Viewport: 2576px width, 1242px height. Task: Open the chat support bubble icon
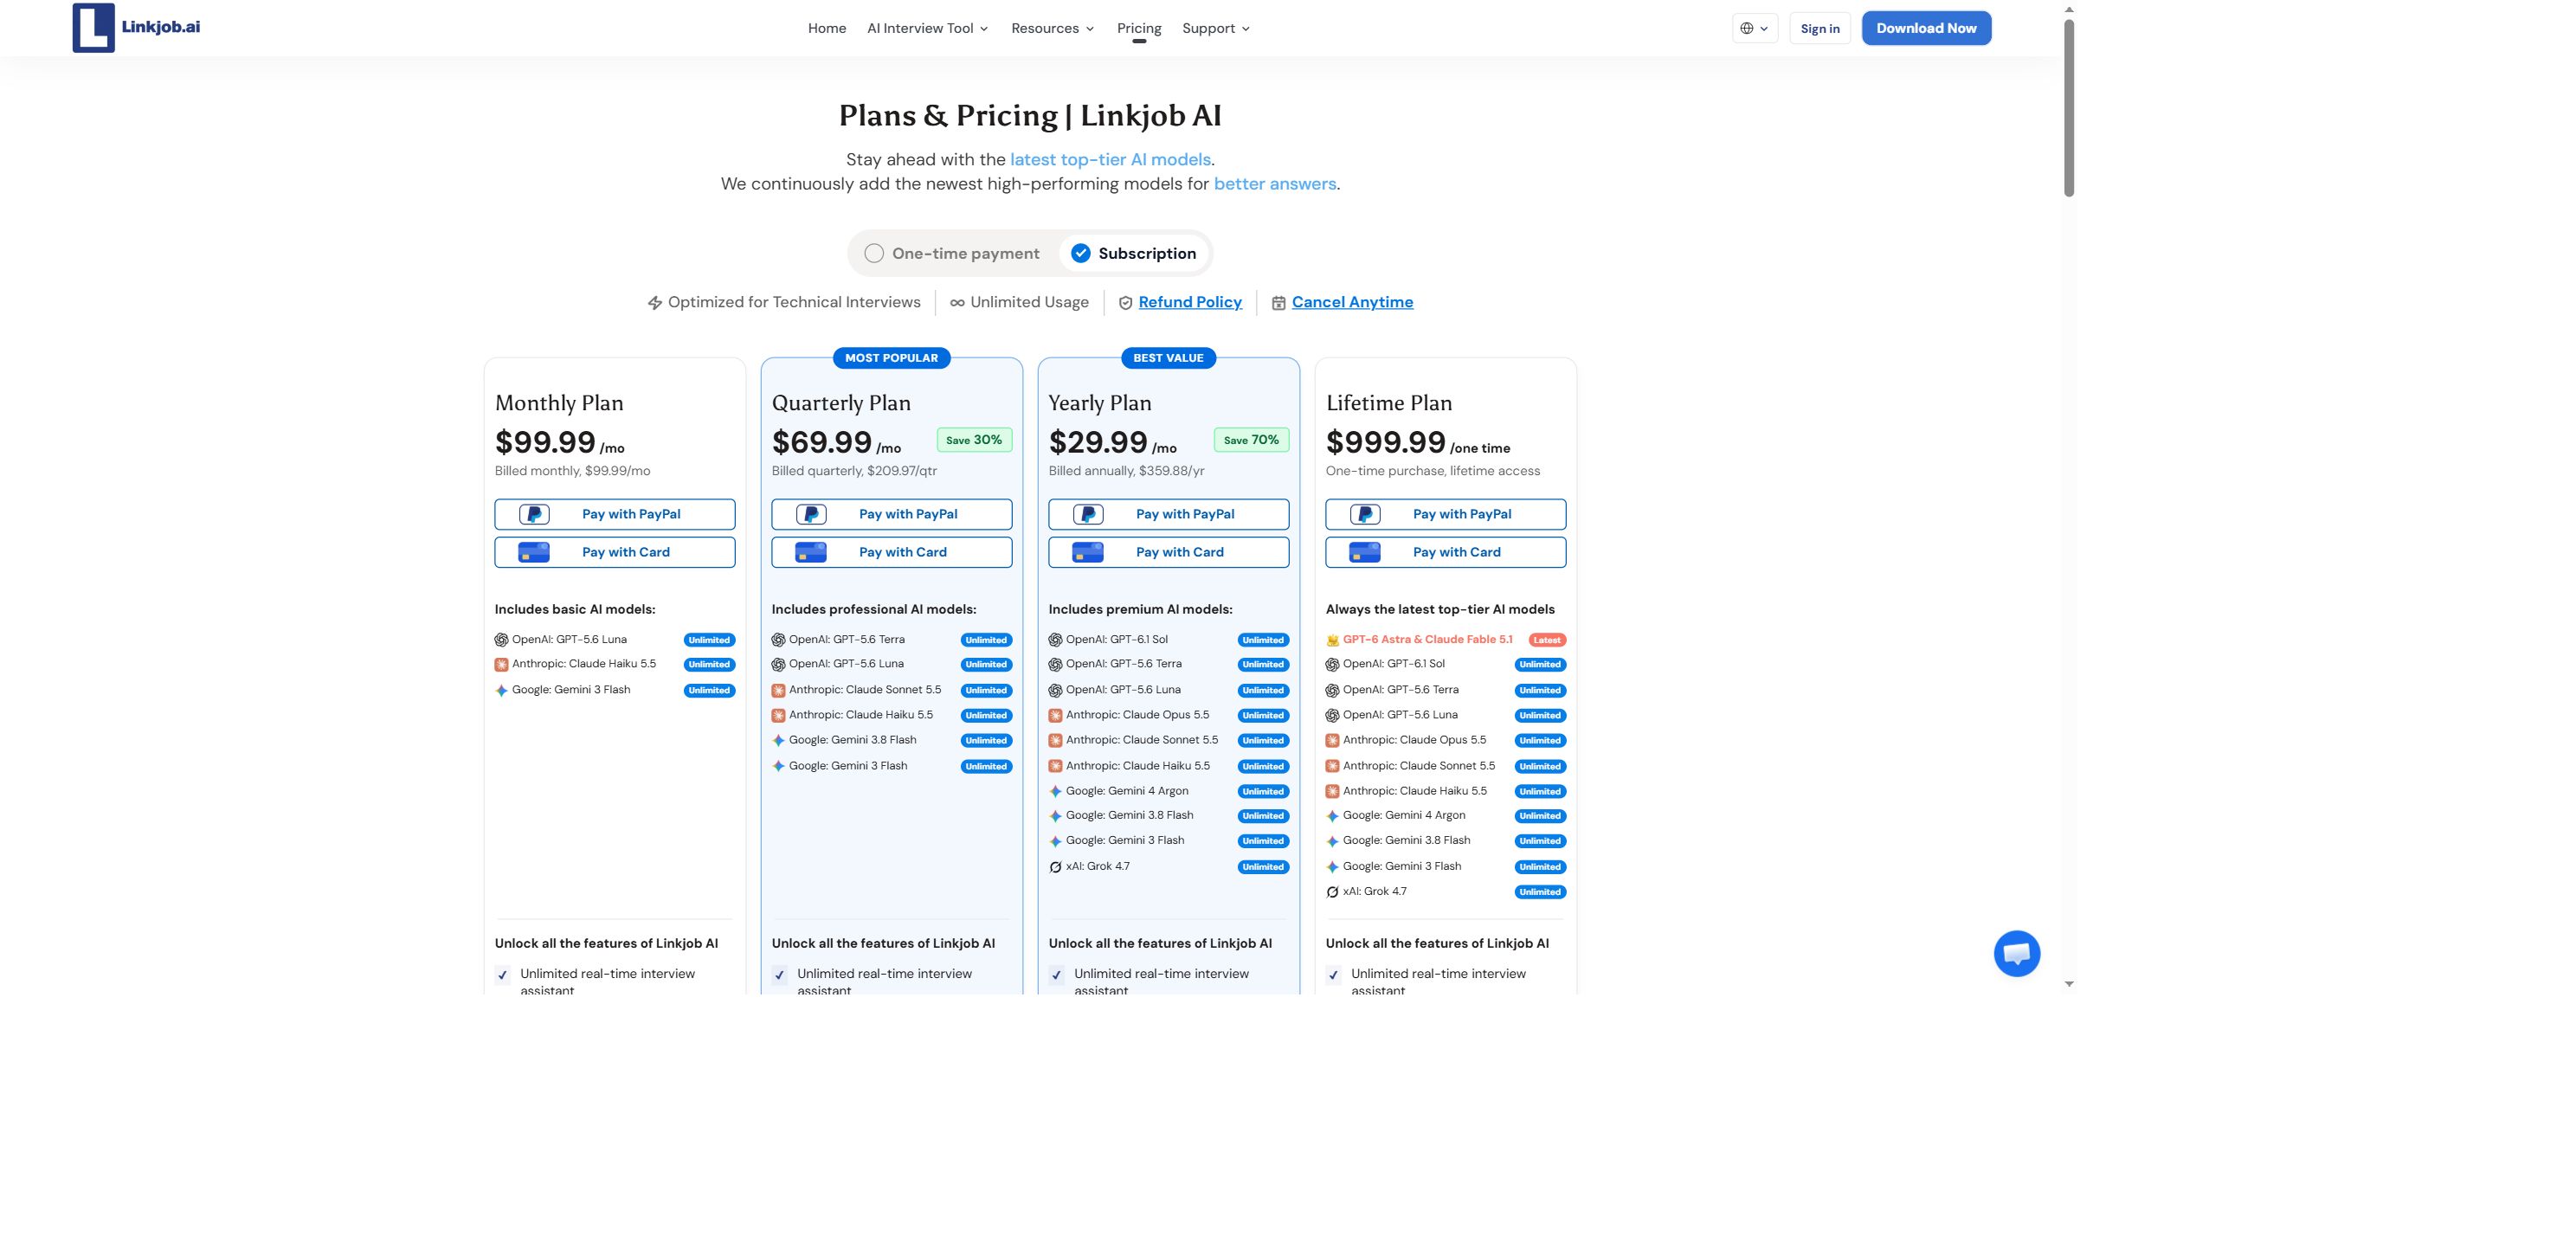[2016, 953]
